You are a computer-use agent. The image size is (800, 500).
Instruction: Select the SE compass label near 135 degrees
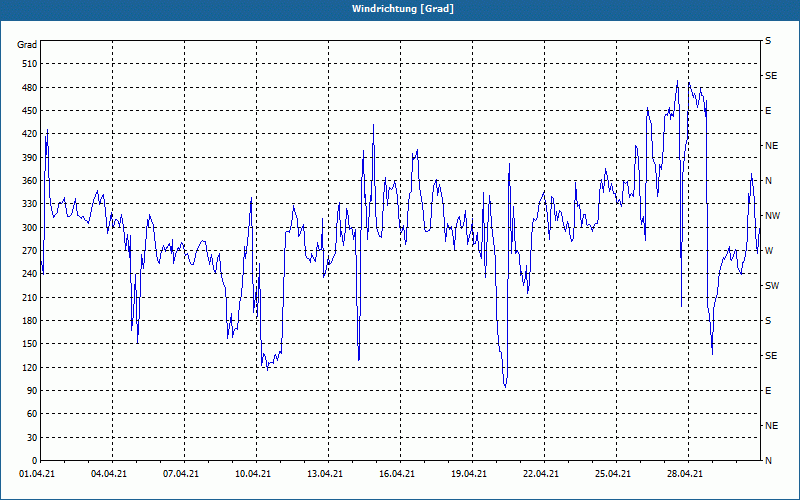click(x=771, y=356)
